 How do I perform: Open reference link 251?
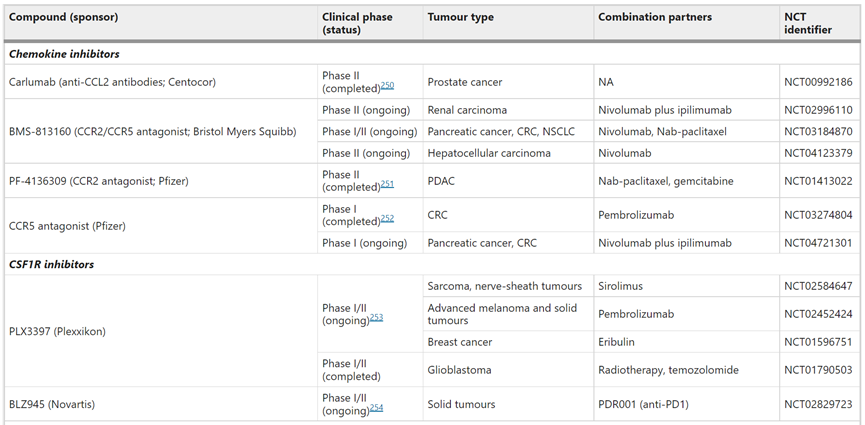point(387,185)
